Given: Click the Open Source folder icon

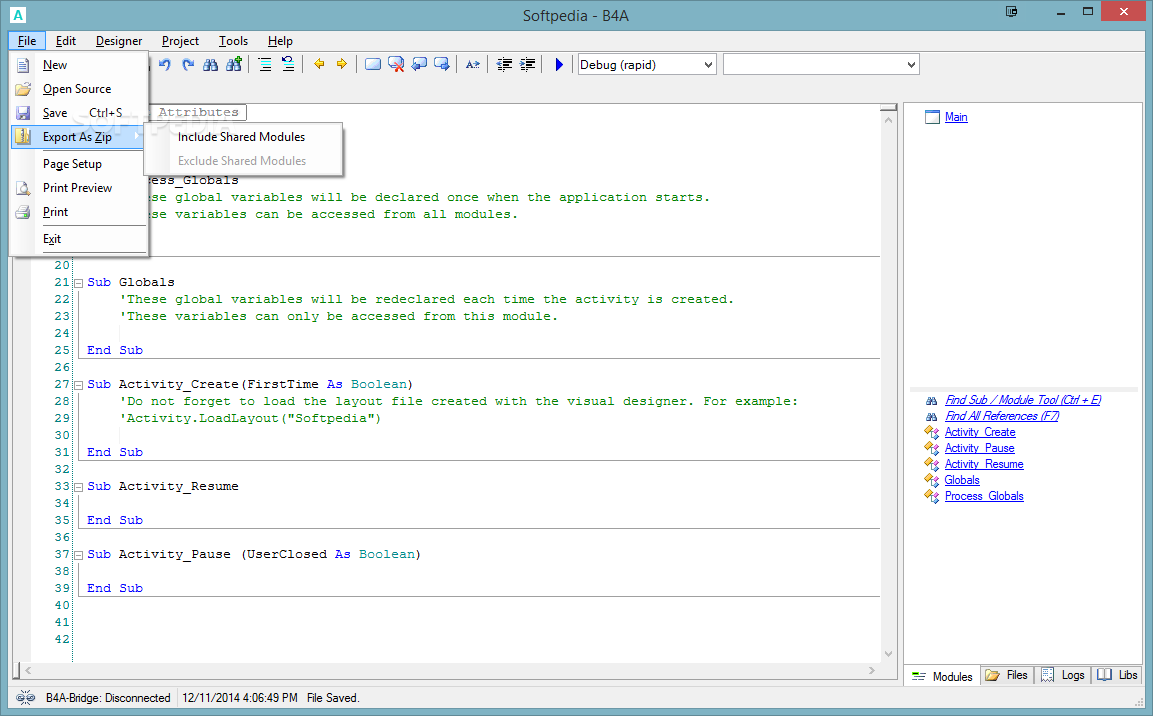Looking at the screenshot, I should [x=24, y=89].
